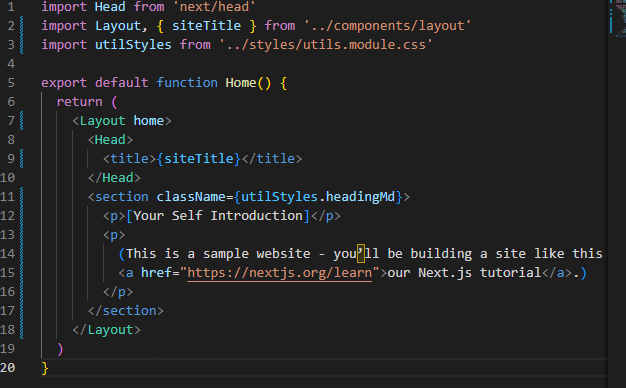Click line number 14 in the gutter

click(8, 253)
